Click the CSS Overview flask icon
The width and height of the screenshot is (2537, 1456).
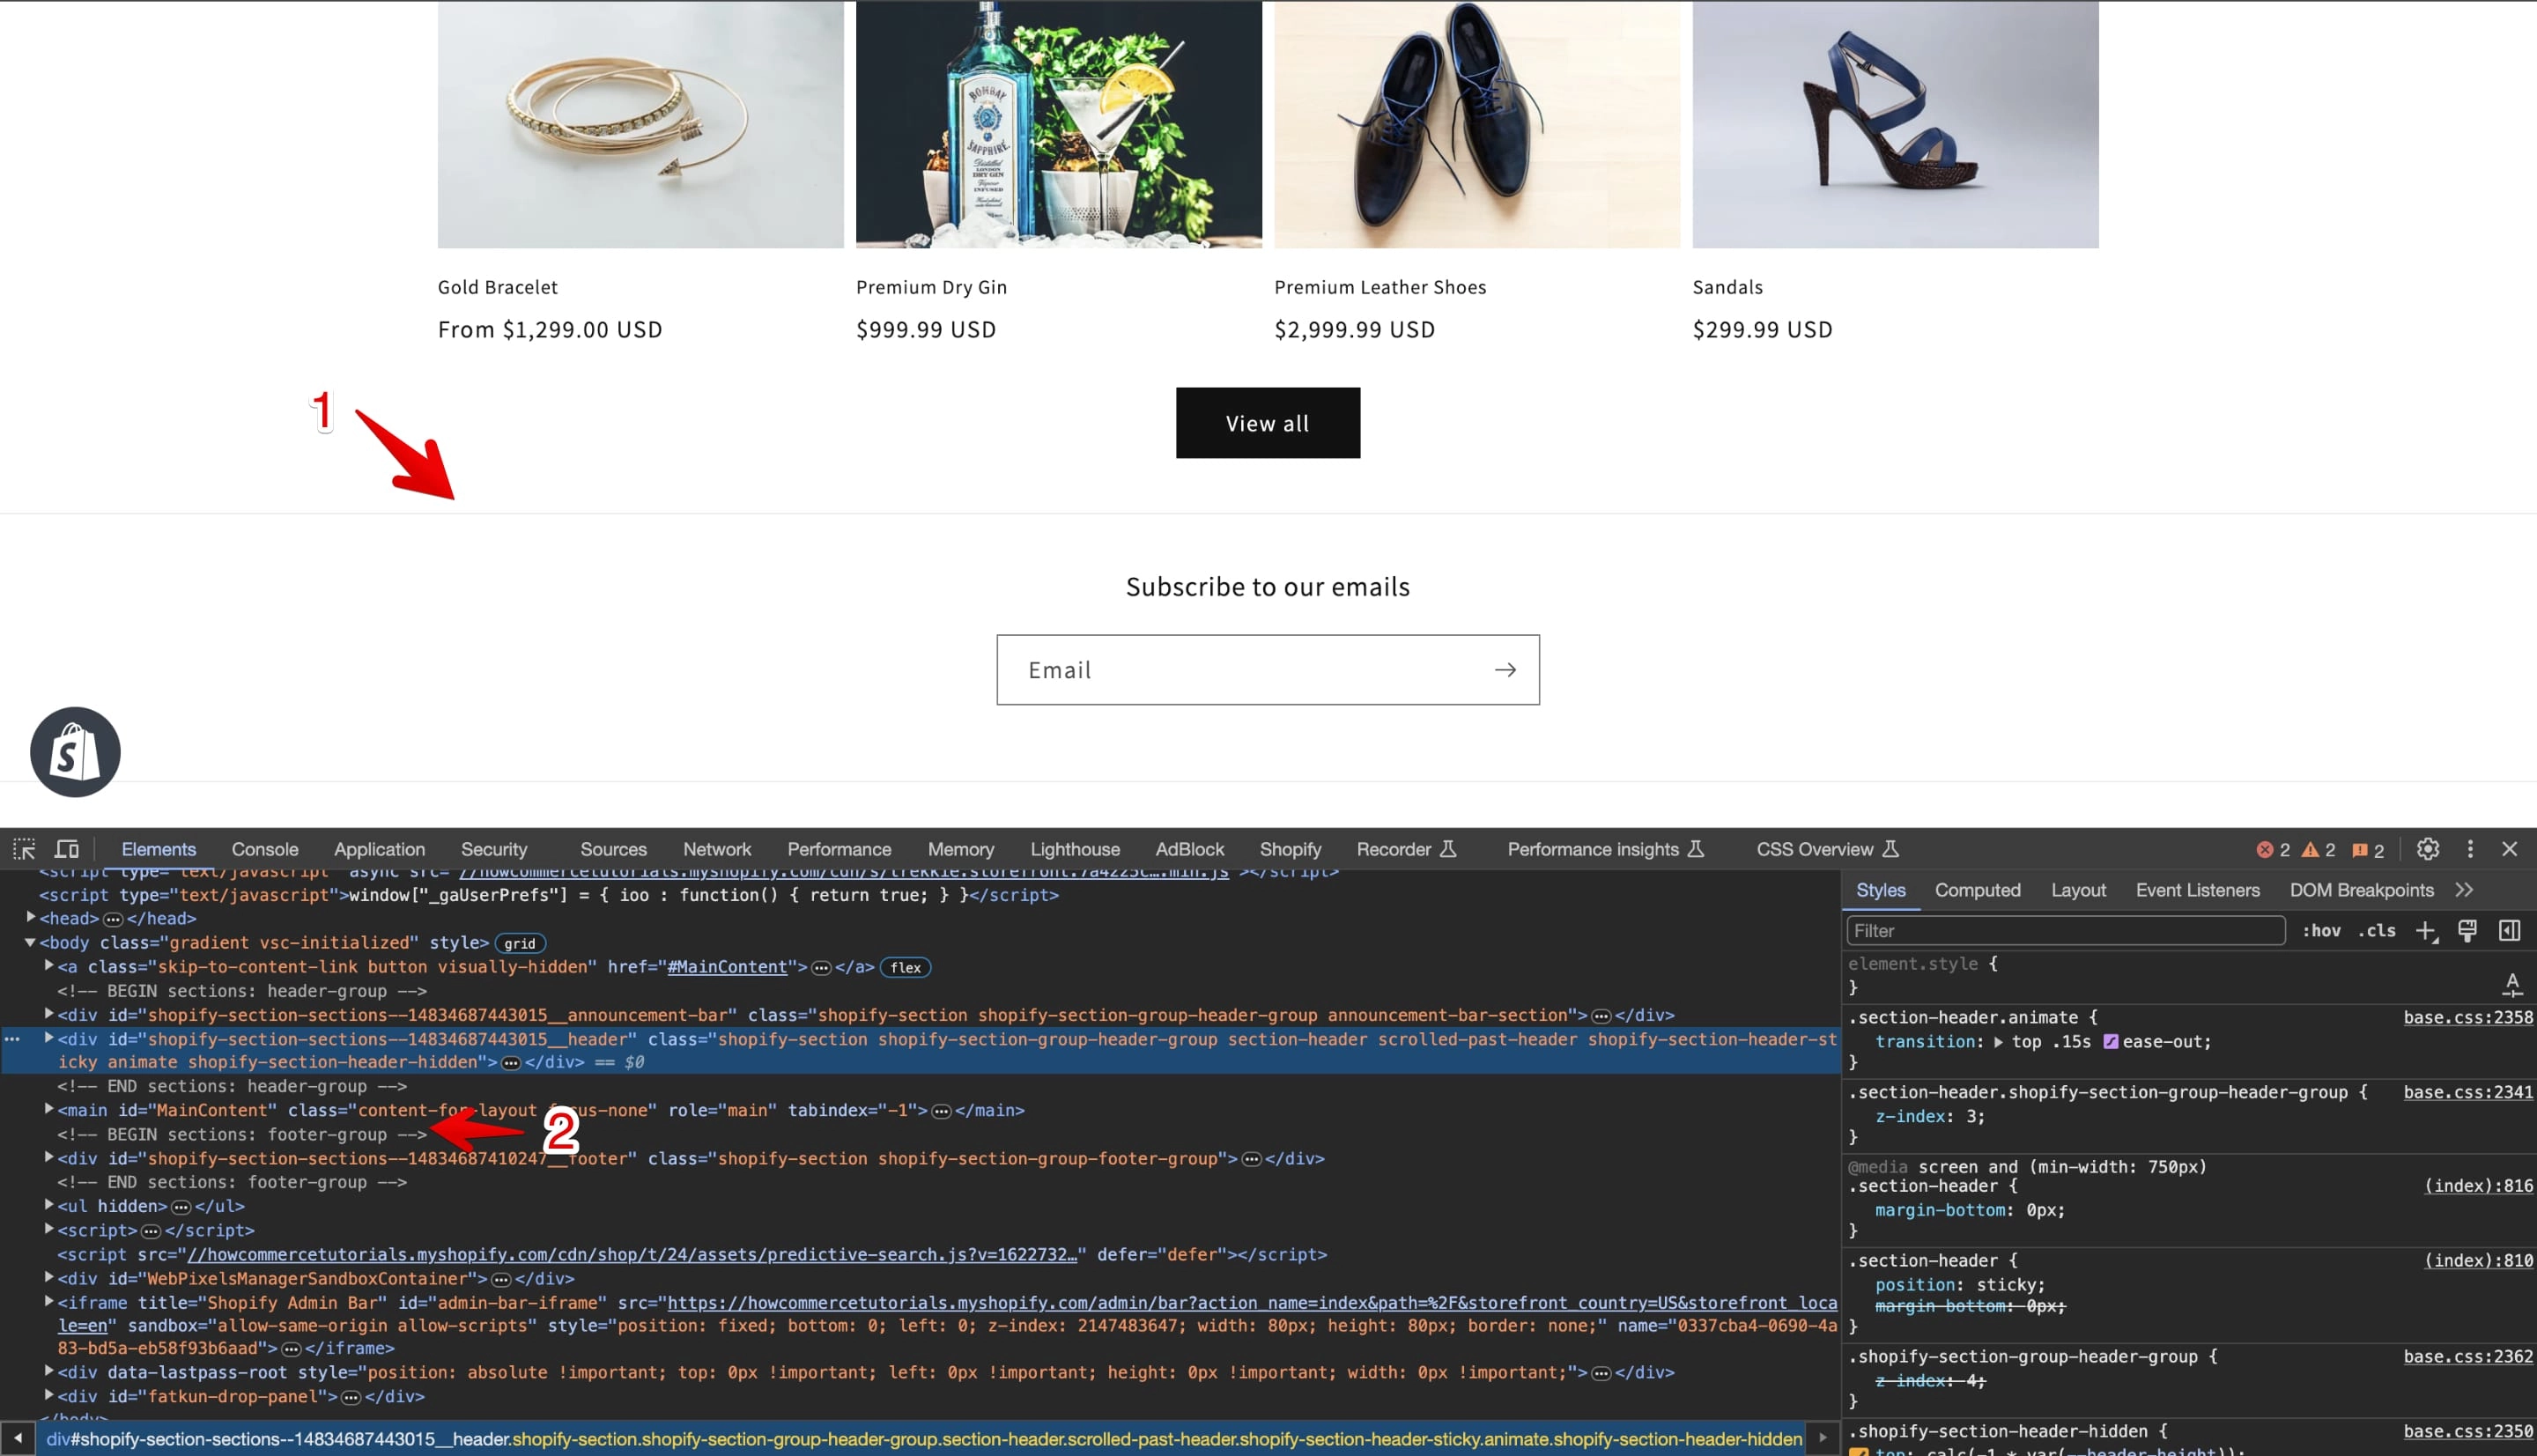pos(1890,849)
